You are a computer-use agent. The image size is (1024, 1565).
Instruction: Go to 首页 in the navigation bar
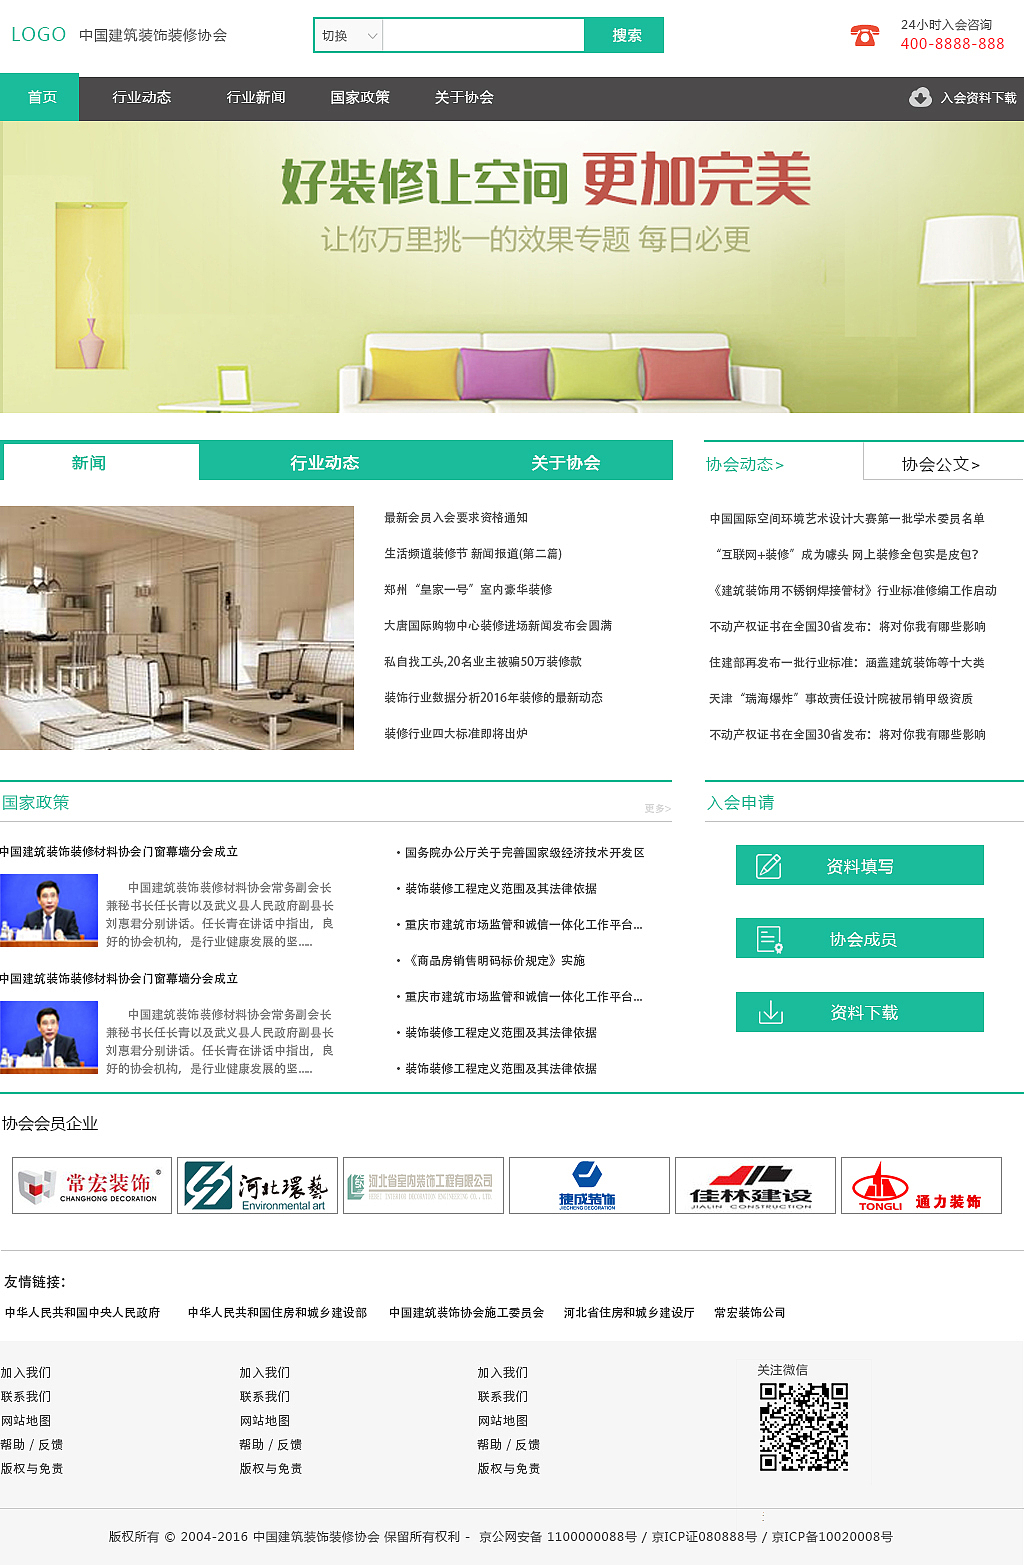[40, 97]
